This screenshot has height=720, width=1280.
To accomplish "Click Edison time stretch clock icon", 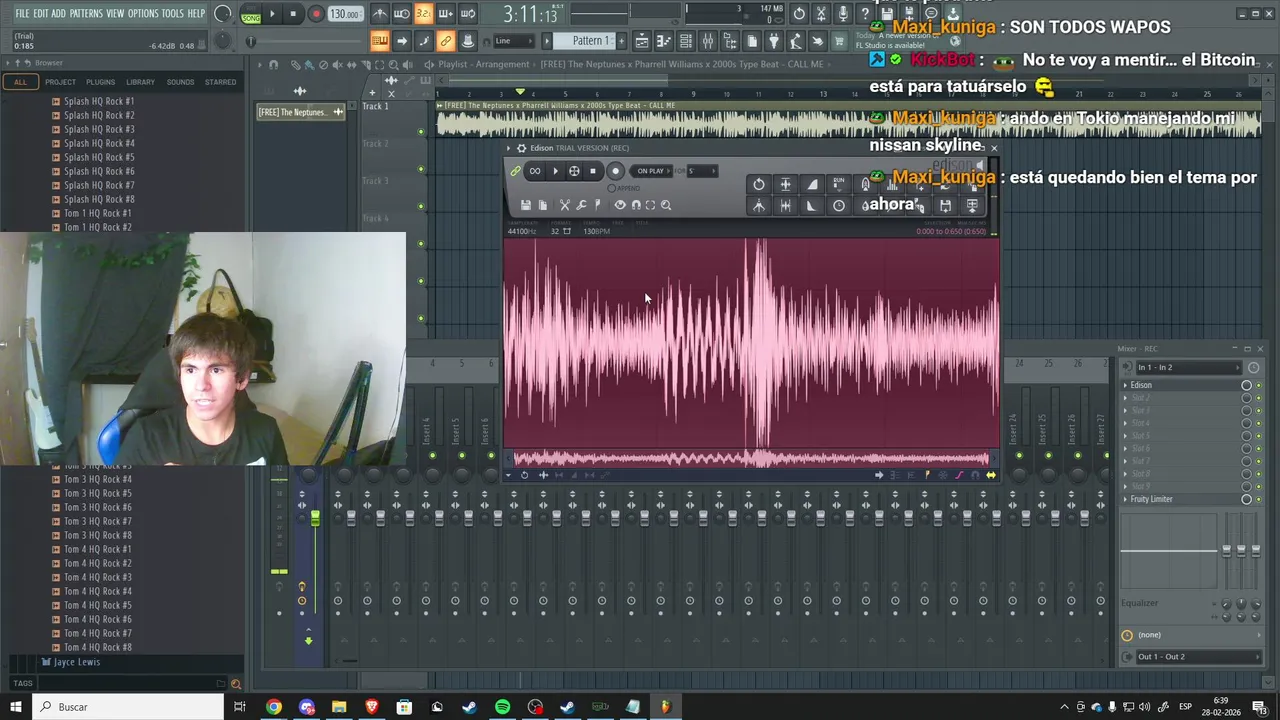I will [x=839, y=206].
